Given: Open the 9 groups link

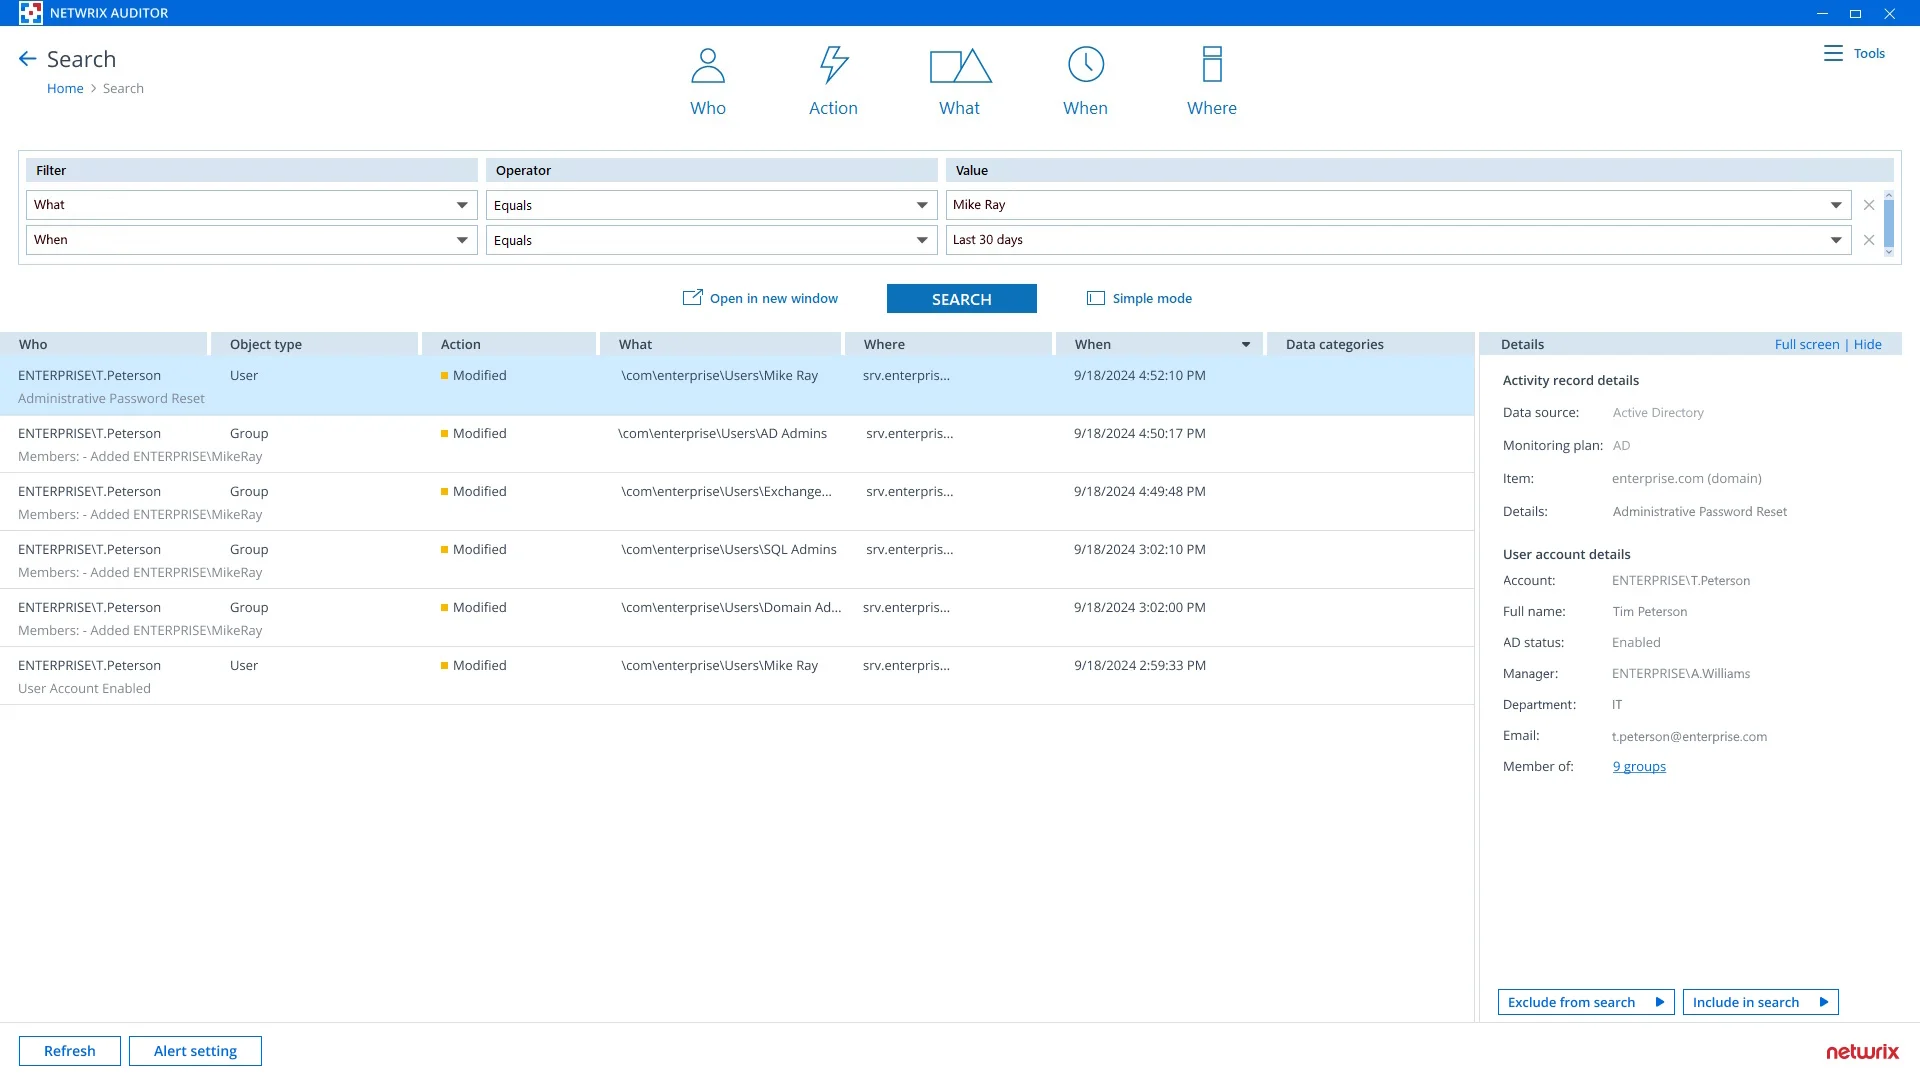Looking at the screenshot, I should 1639,767.
